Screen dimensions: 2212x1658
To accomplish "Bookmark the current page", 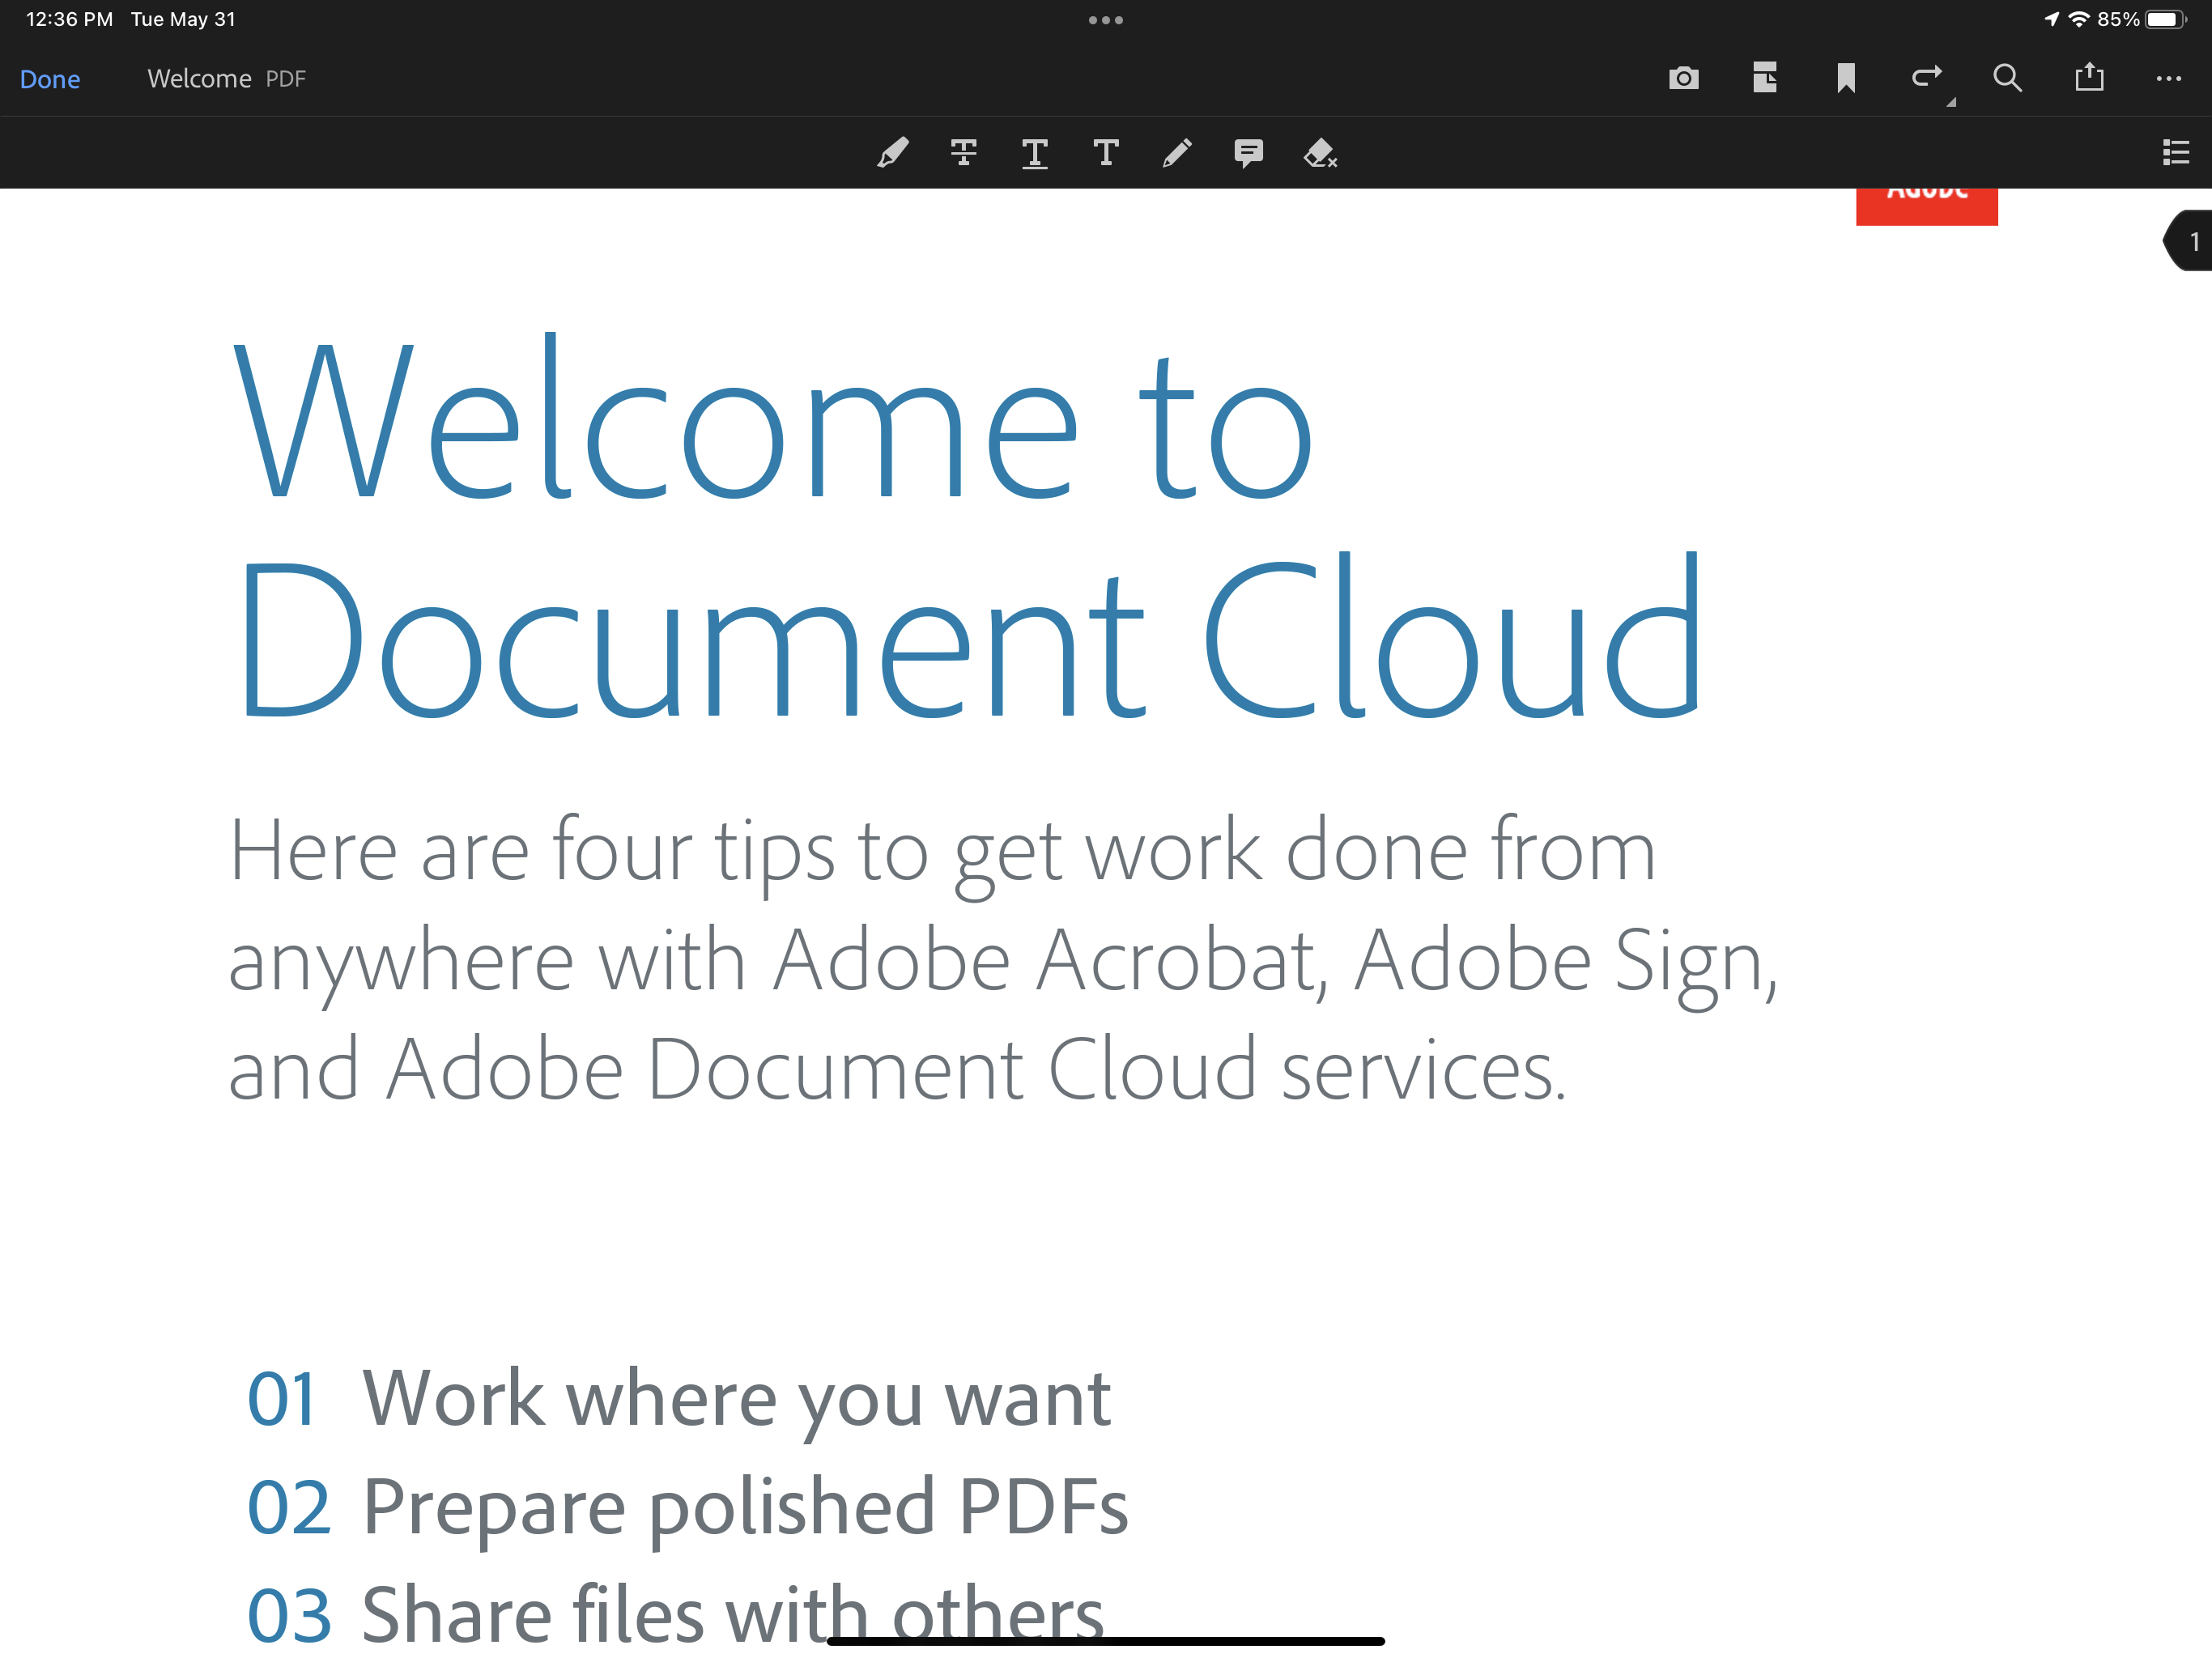I will (1846, 78).
